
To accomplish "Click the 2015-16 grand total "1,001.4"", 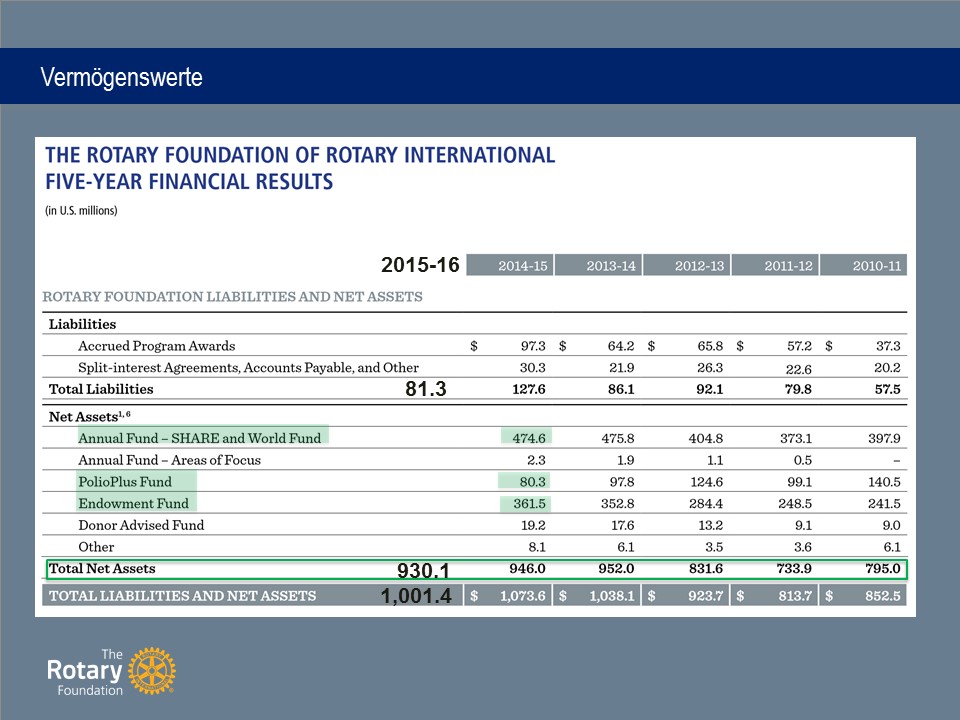I will click(x=416, y=596).
